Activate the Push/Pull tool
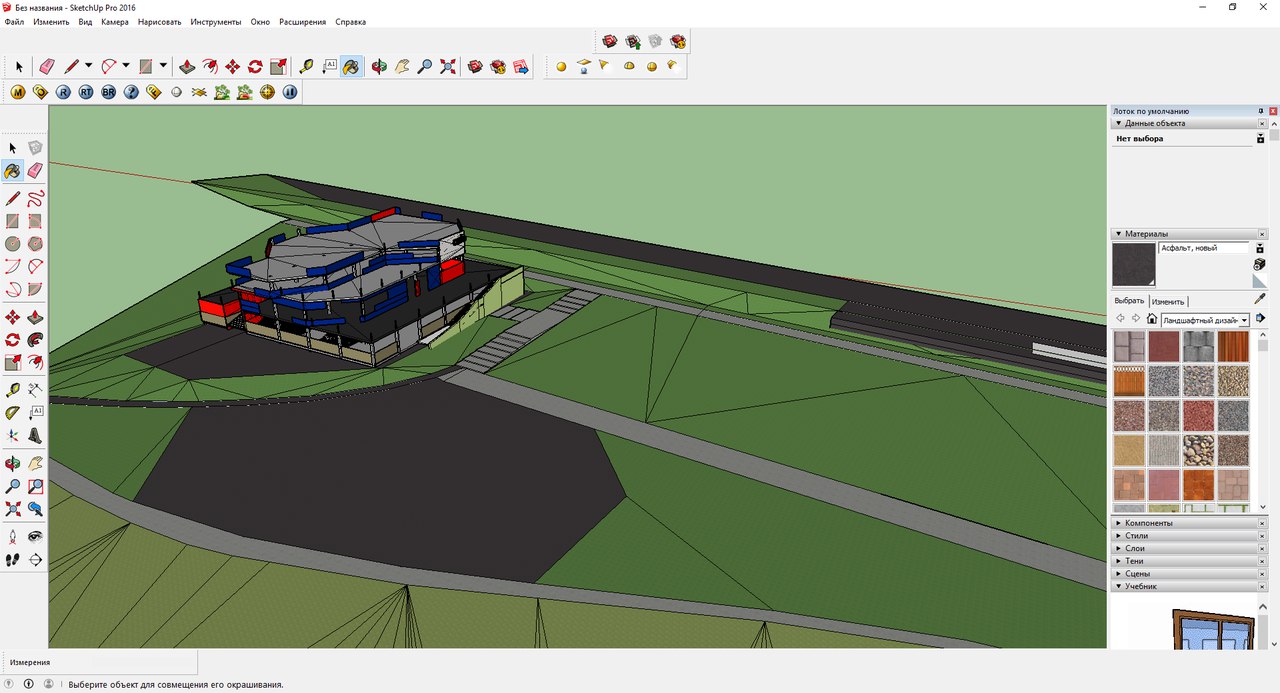The height and width of the screenshot is (693, 1280). (187, 67)
